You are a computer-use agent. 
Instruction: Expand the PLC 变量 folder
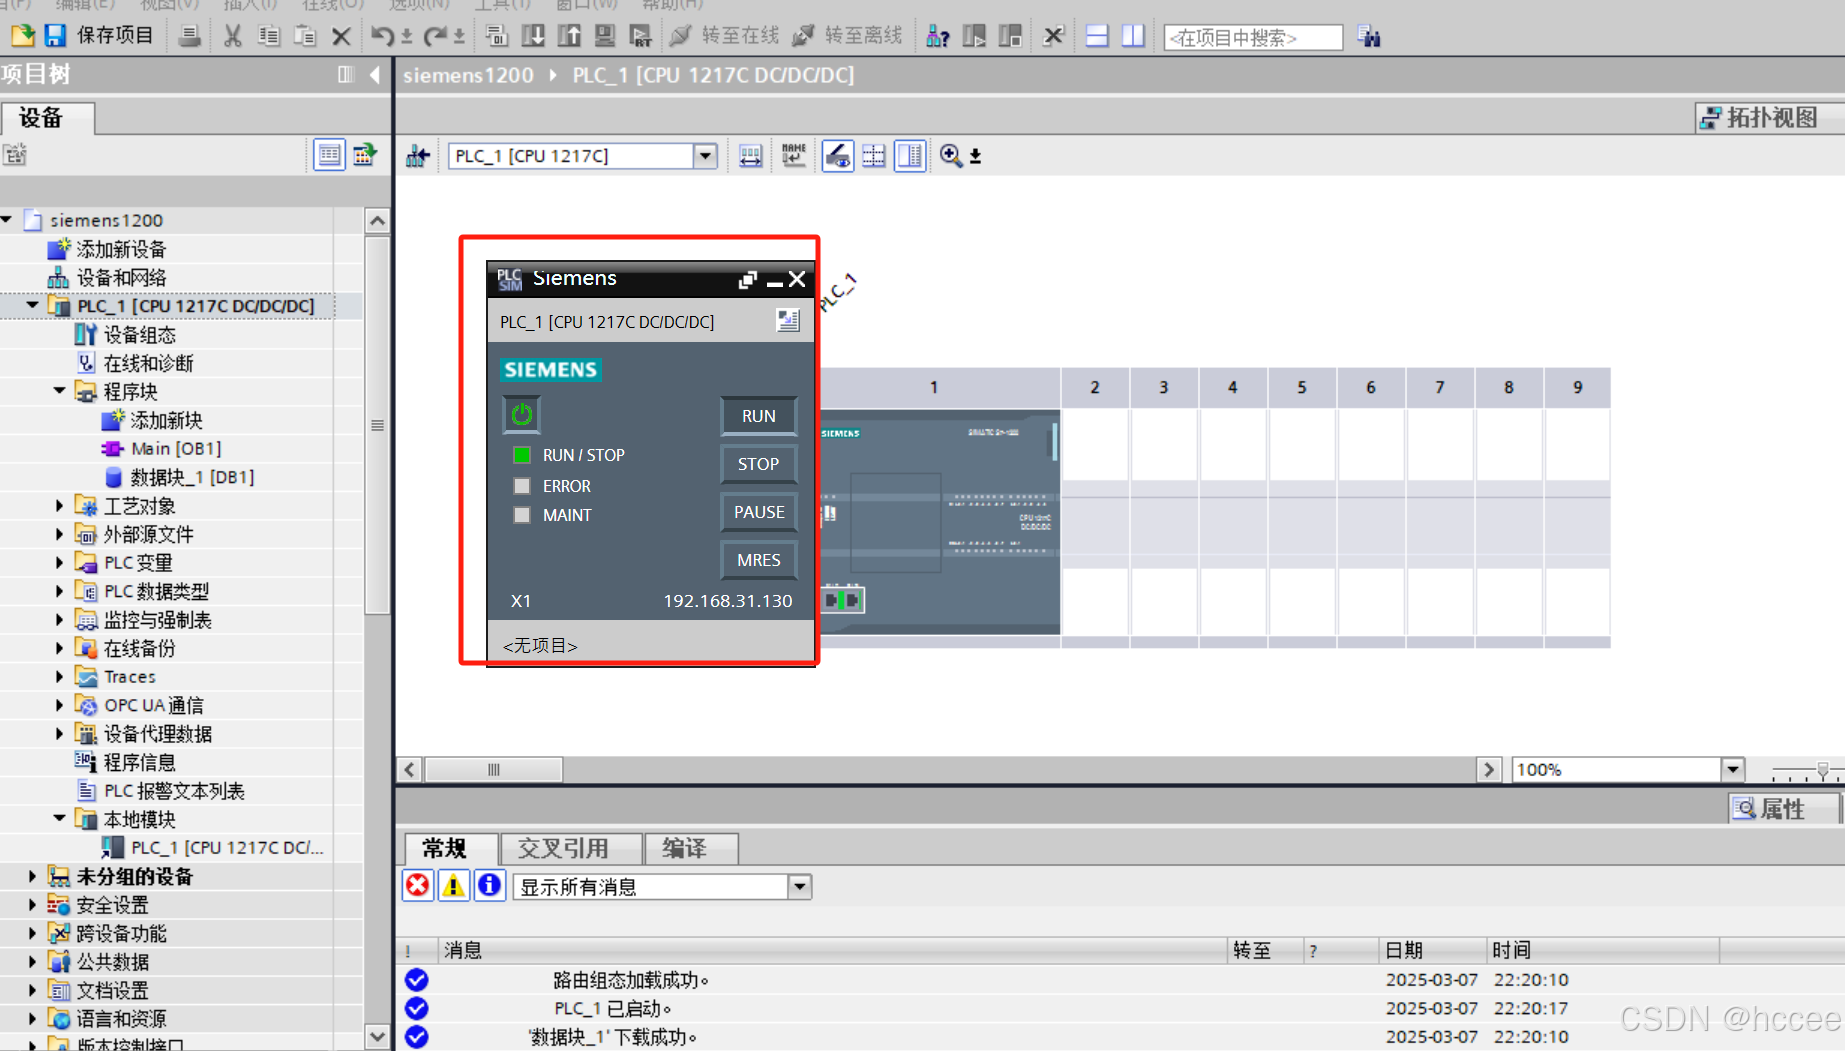click(x=59, y=563)
